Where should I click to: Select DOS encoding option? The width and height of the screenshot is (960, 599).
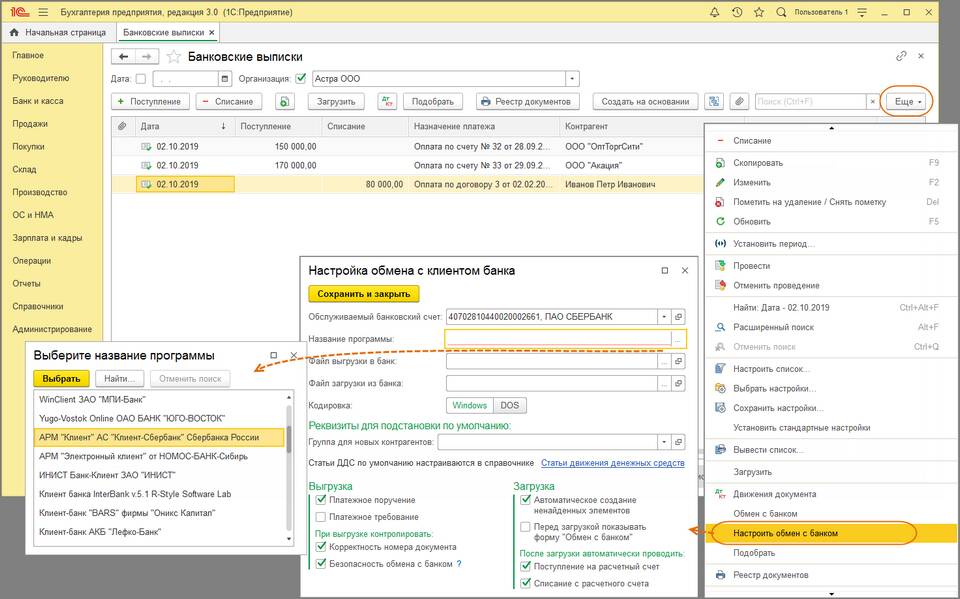[509, 405]
